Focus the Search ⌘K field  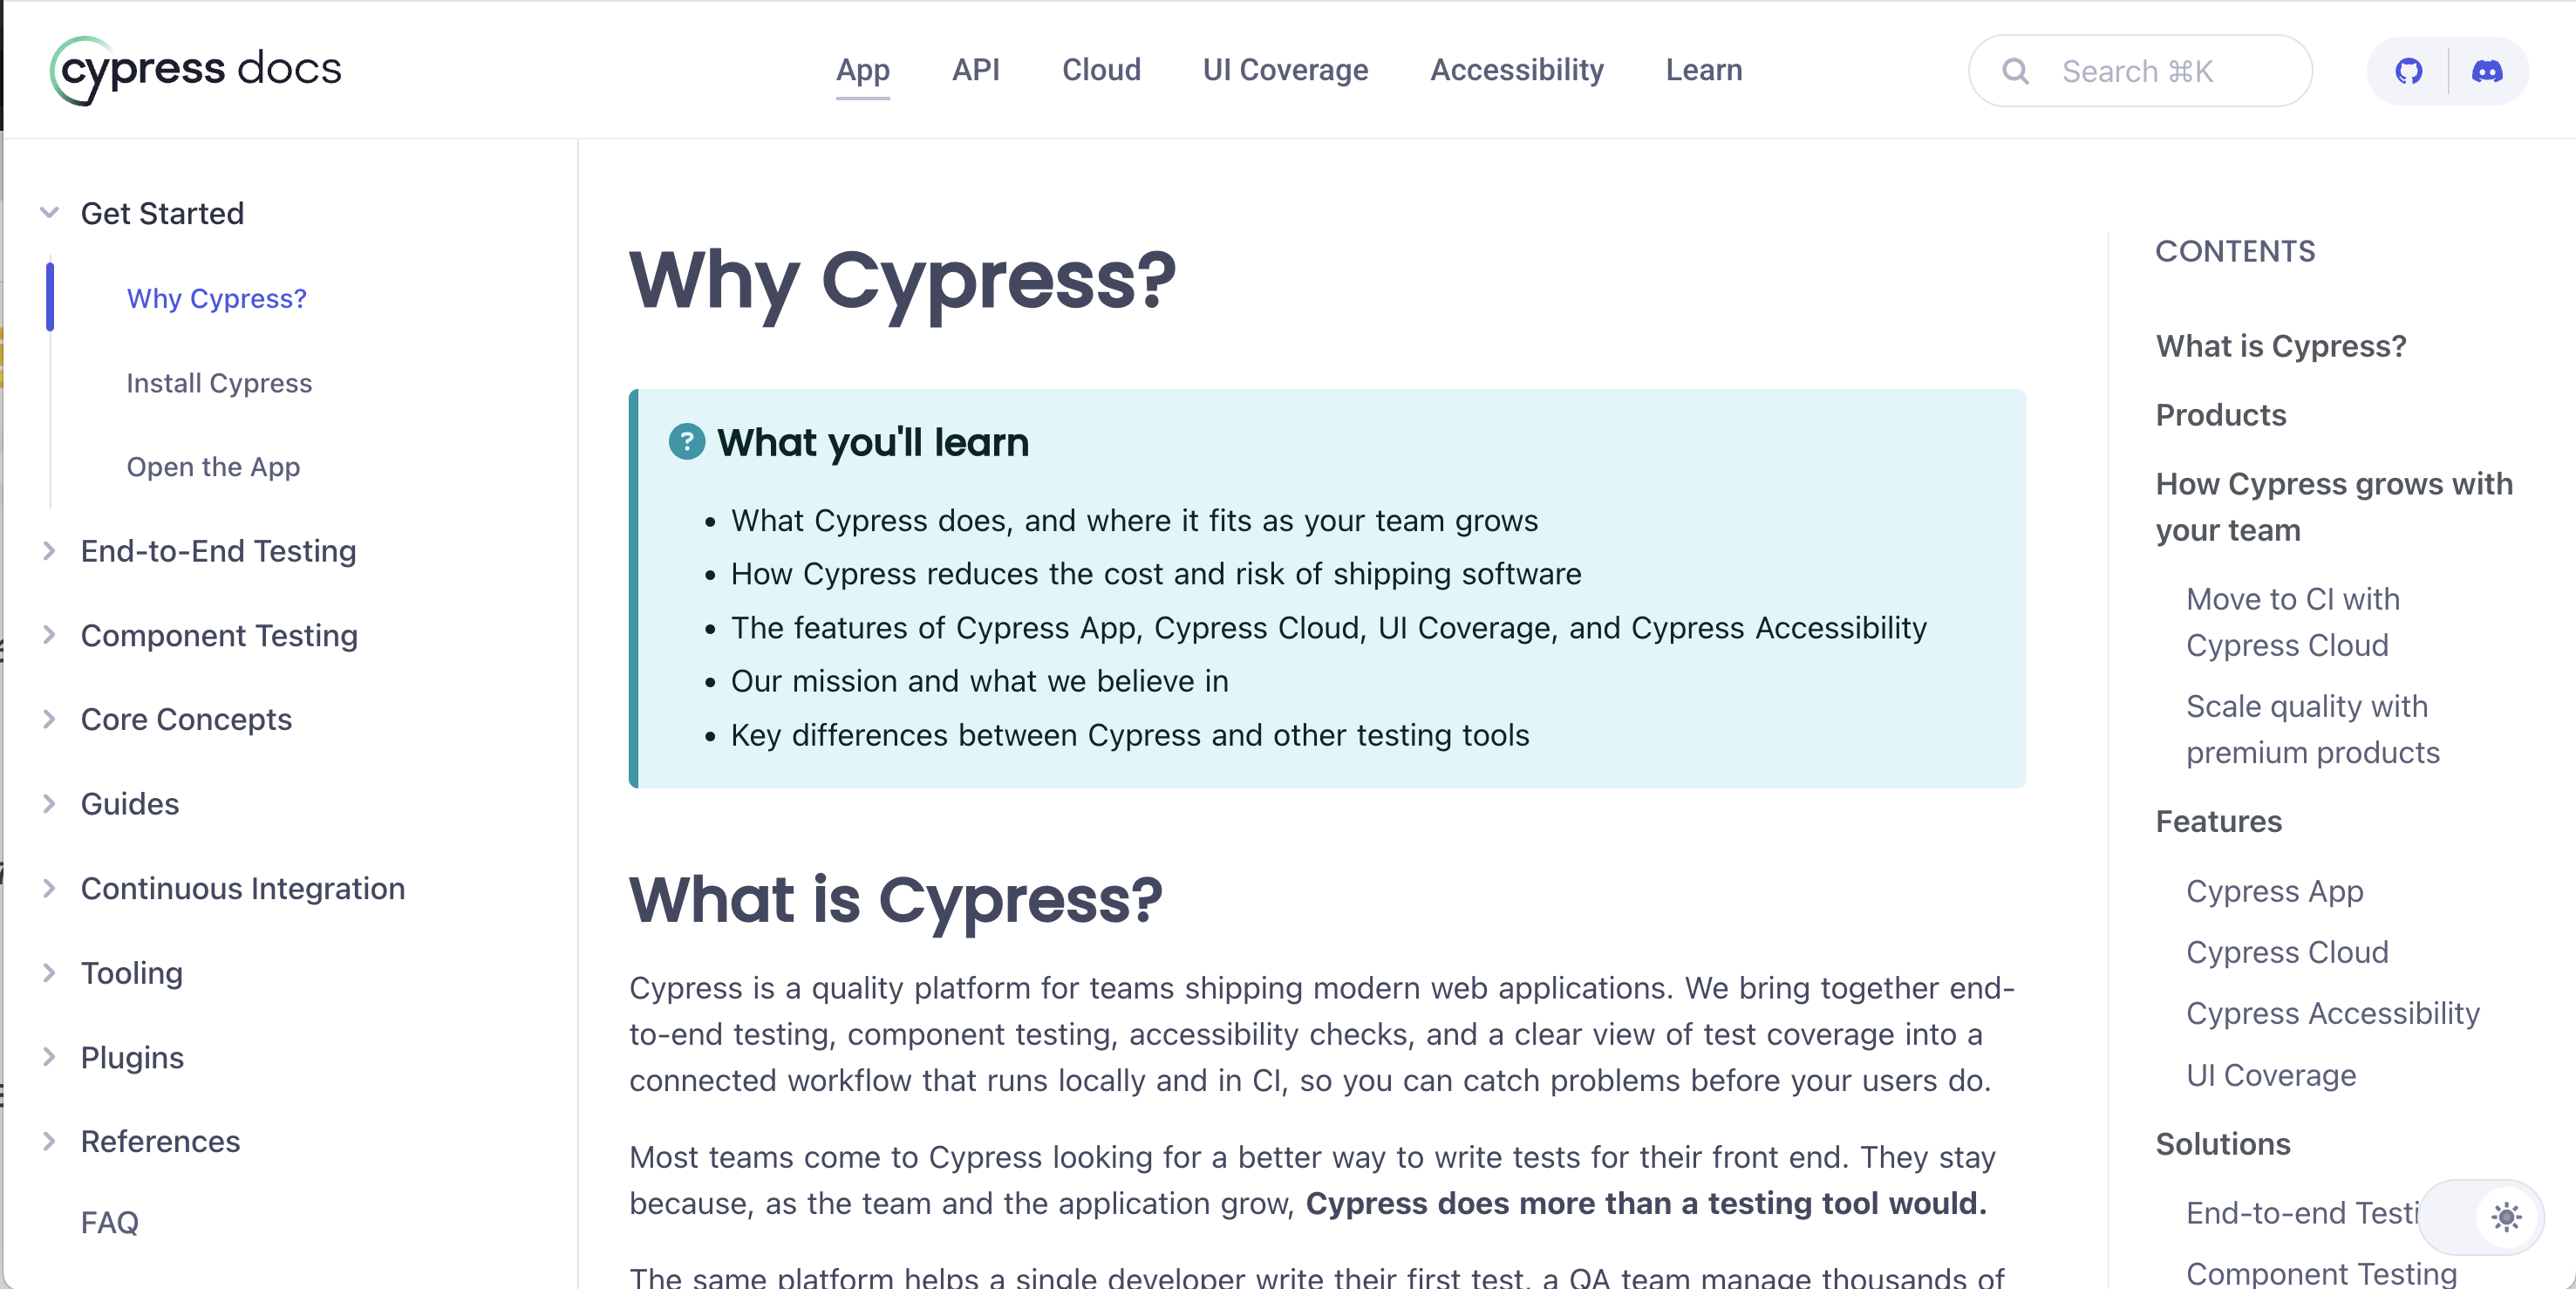2140,71
